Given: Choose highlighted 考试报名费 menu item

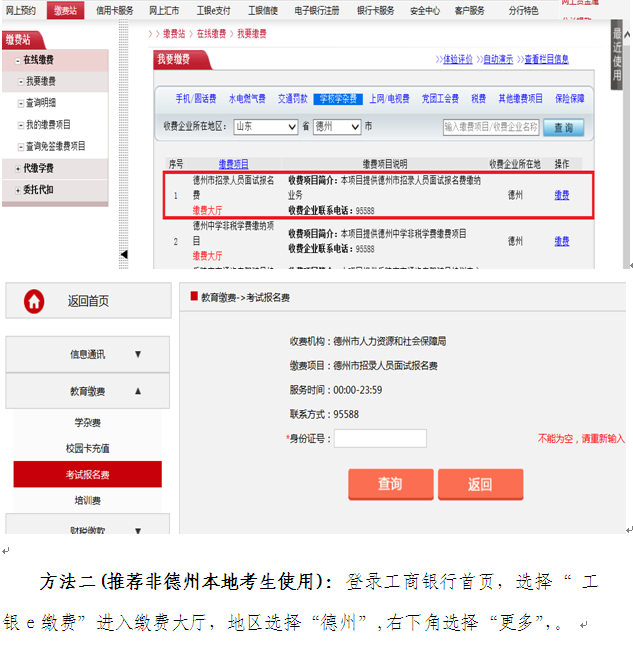Looking at the screenshot, I should pos(88,474).
